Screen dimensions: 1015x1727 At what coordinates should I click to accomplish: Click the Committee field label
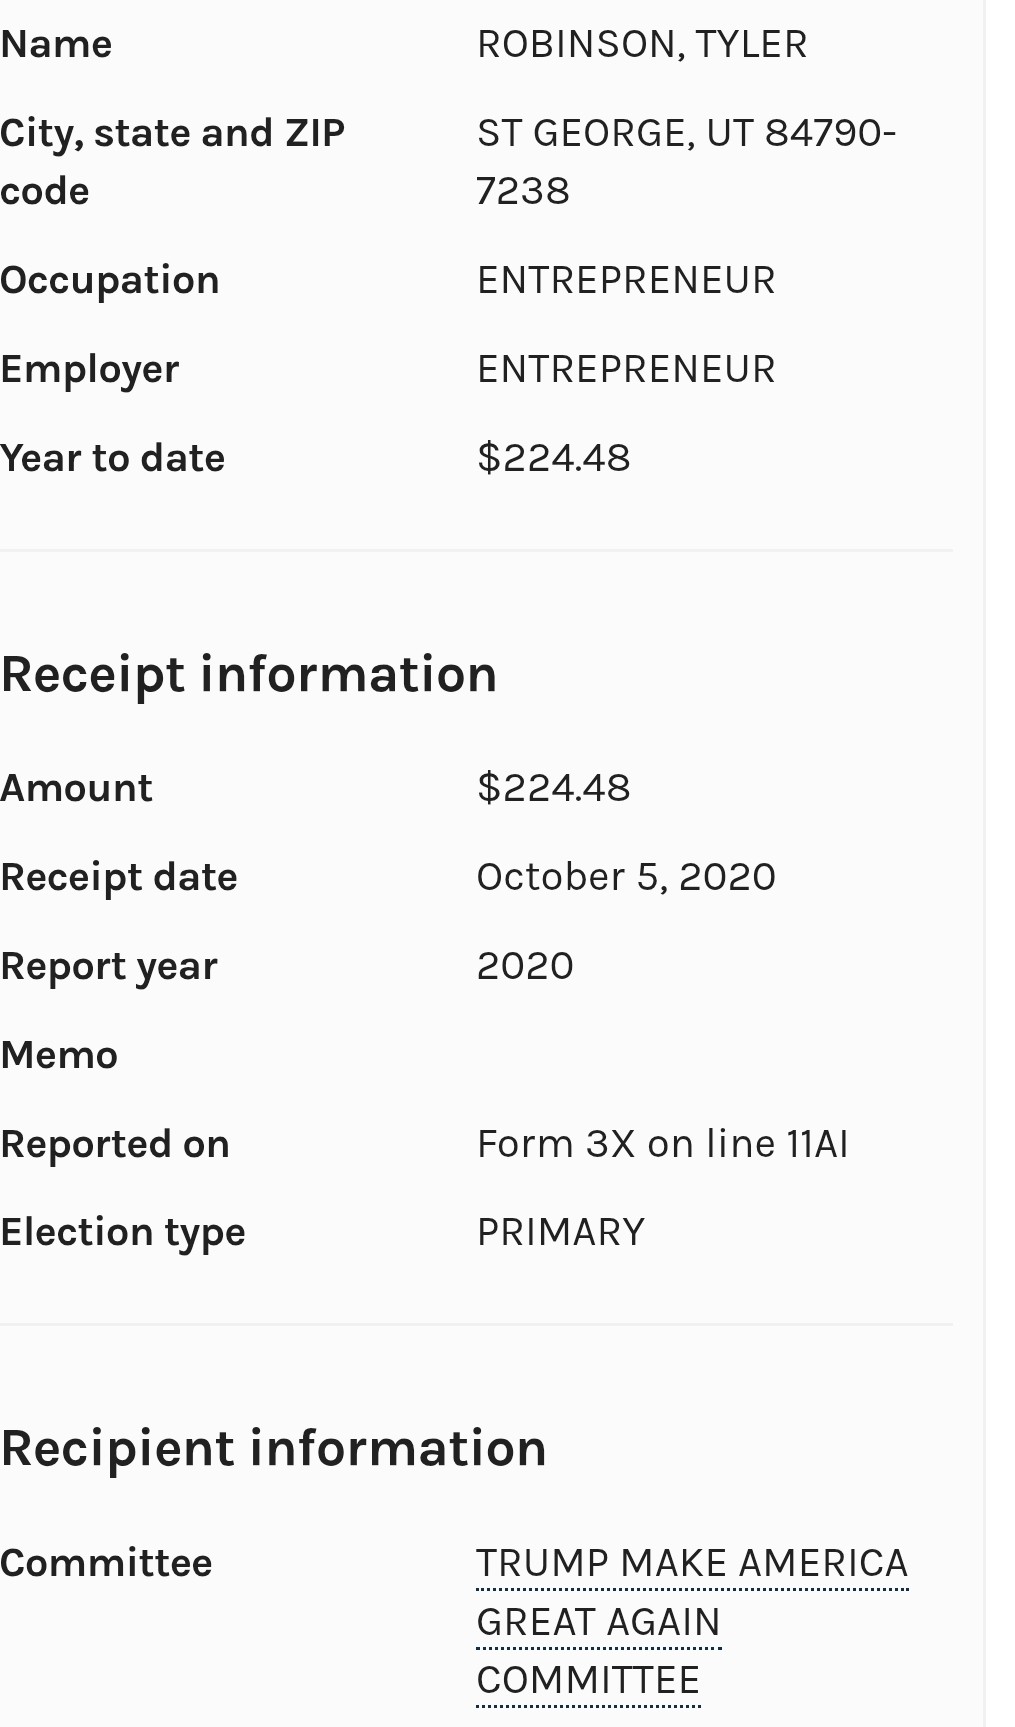(x=106, y=1564)
